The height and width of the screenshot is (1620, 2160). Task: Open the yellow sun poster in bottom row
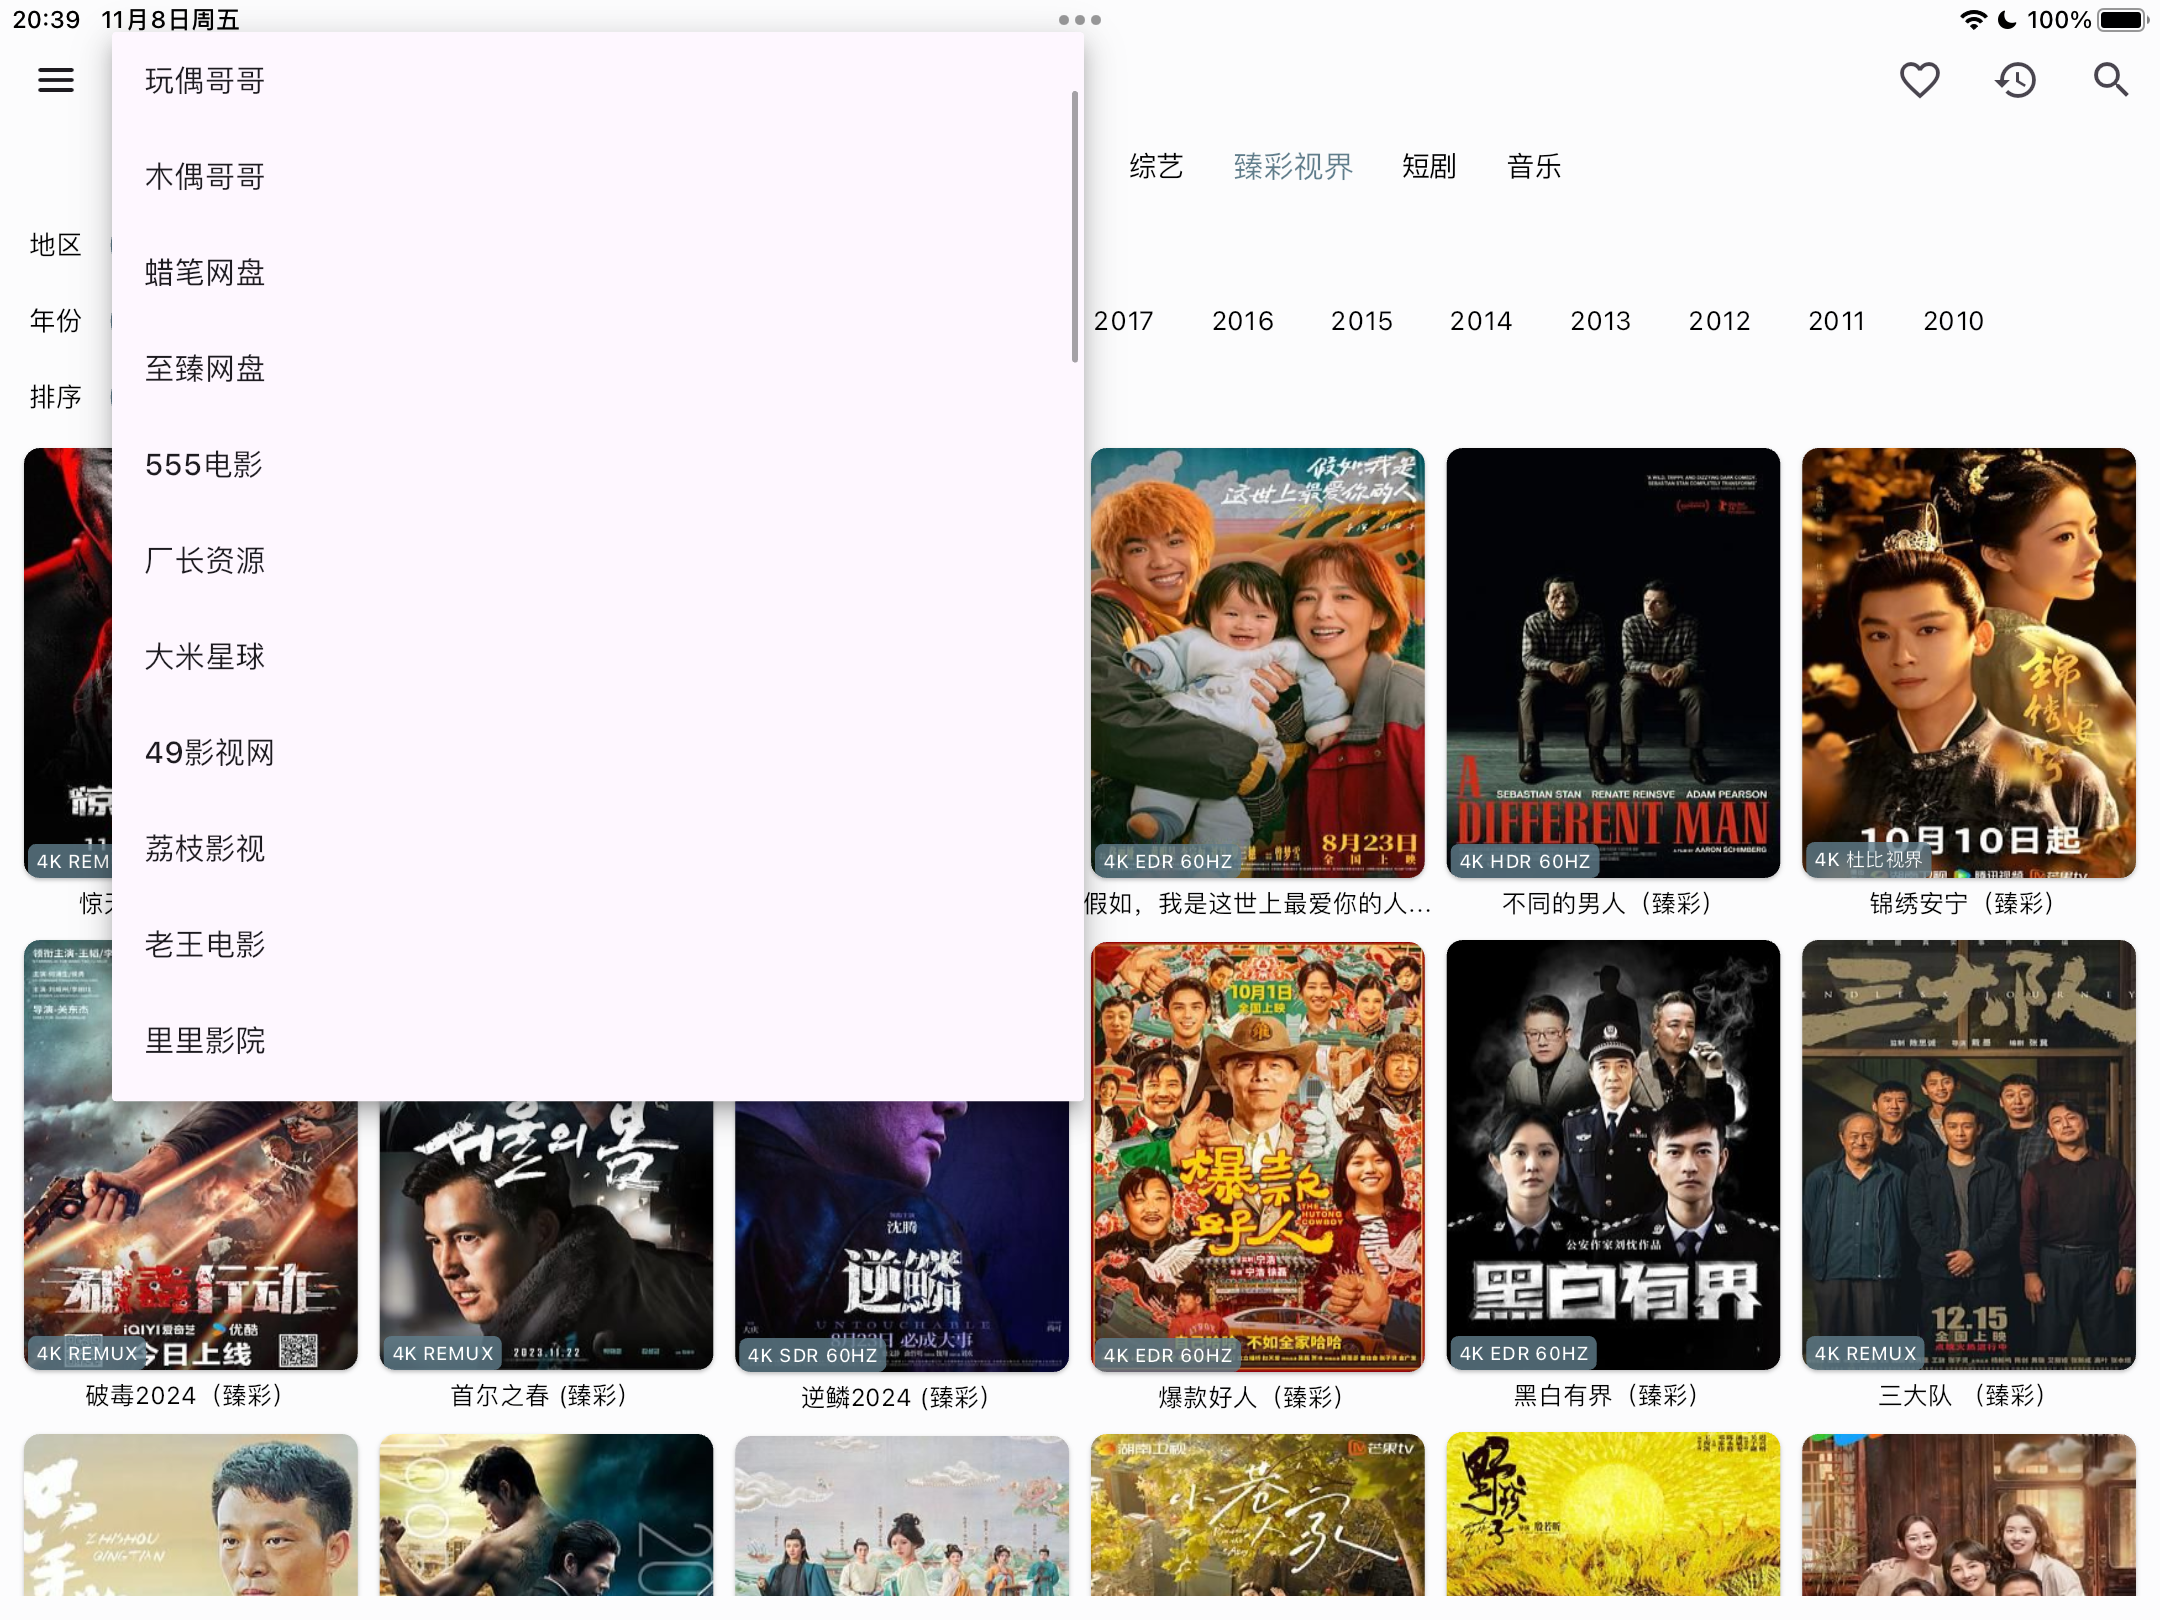(1613, 1515)
